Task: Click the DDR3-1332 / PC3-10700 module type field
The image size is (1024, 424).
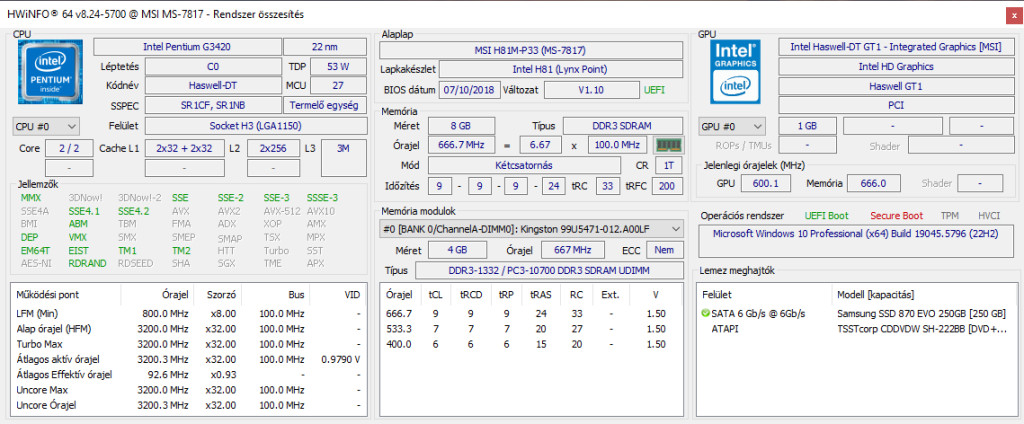Action: click(x=549, y=270)
